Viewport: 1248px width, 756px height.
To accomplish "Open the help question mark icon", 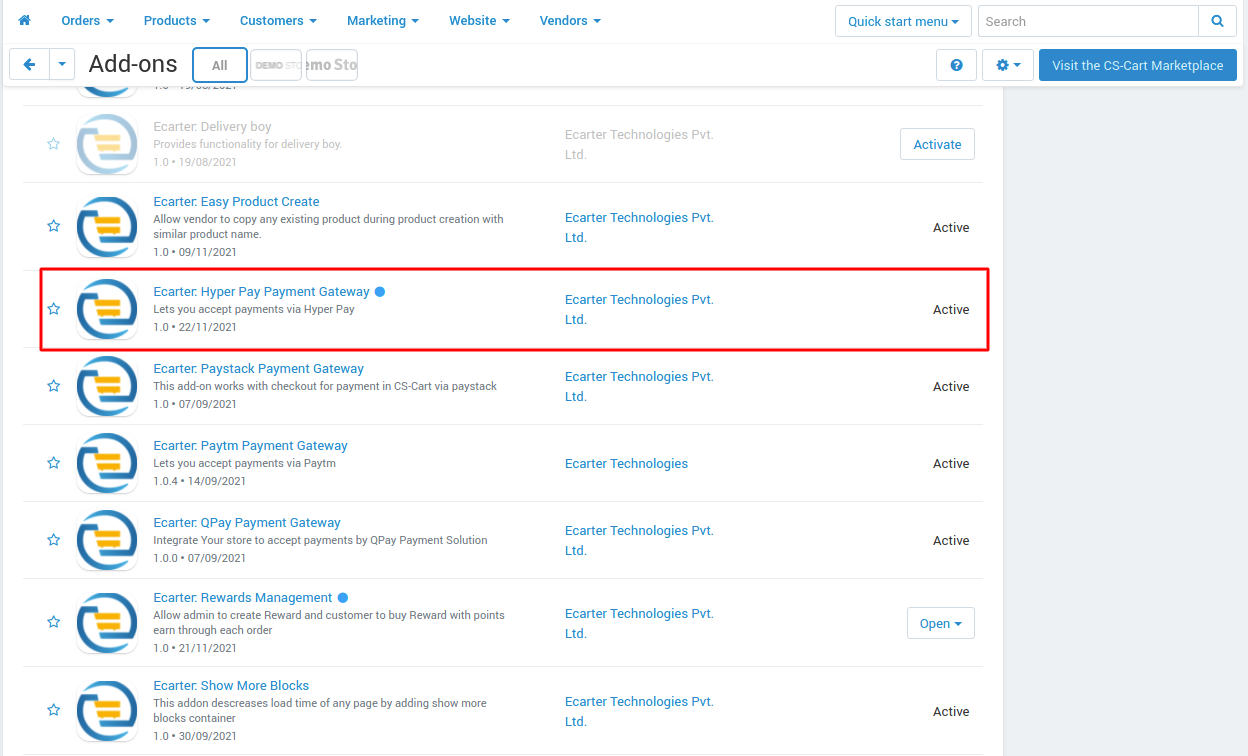I will click(956, 65).
